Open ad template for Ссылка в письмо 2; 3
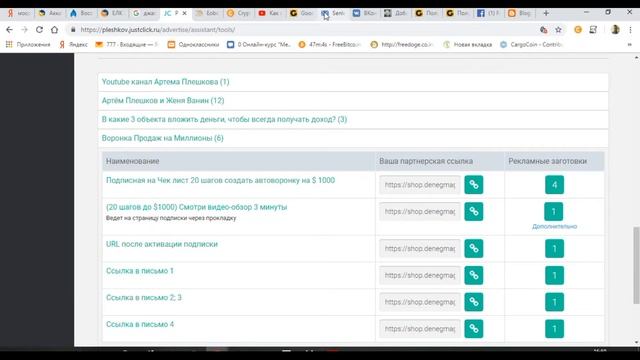The image size is (640, 360). coord(554,302)
